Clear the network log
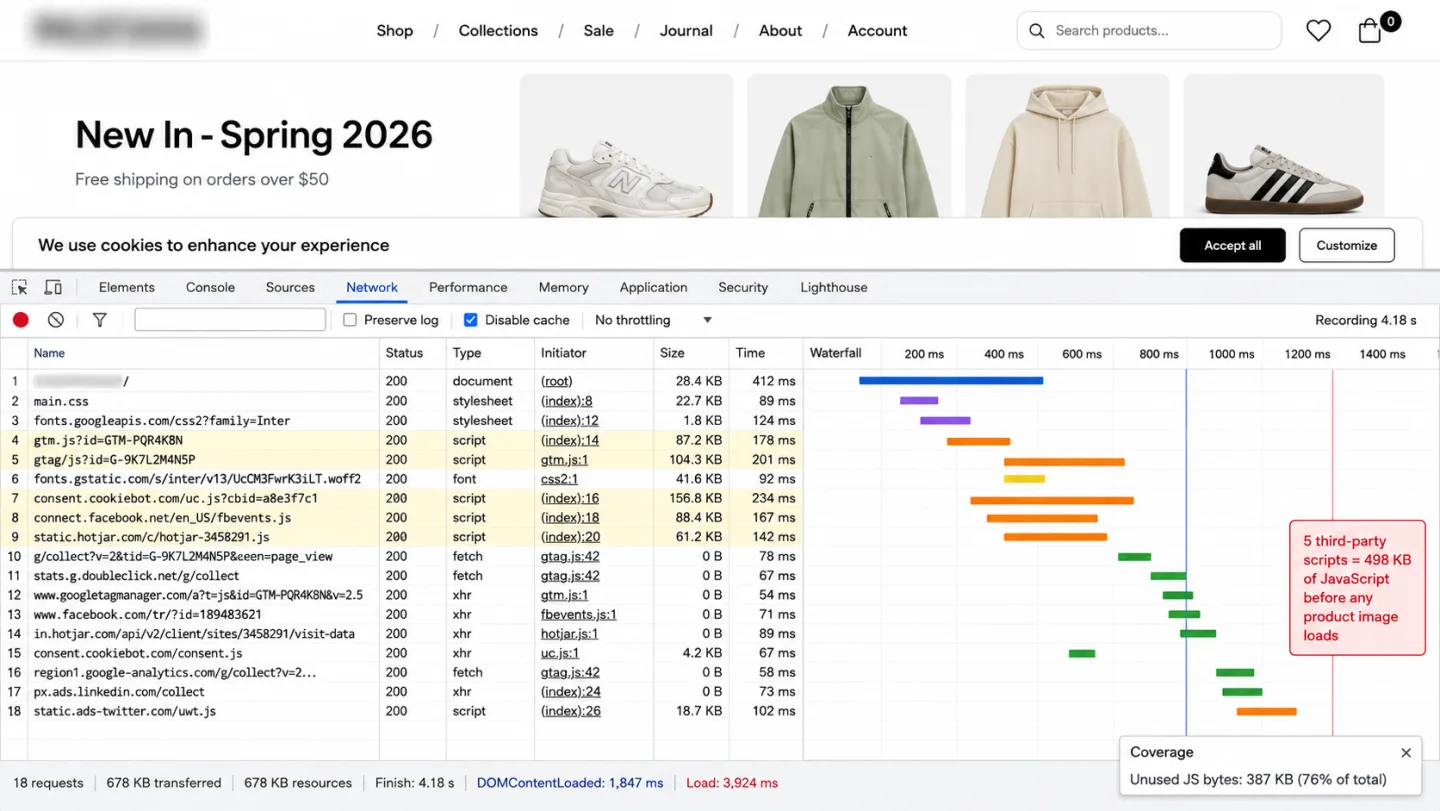 (x=56, y=320)
